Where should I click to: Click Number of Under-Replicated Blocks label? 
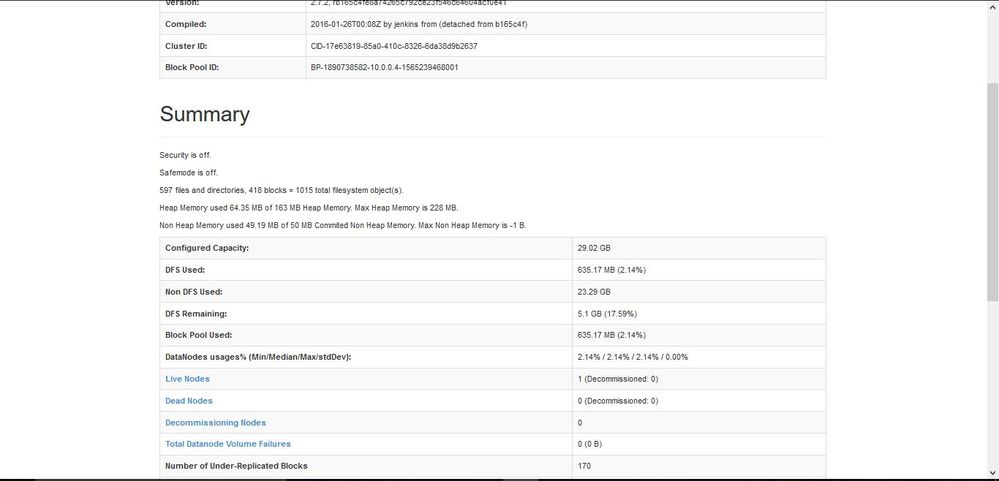point(236,466)
